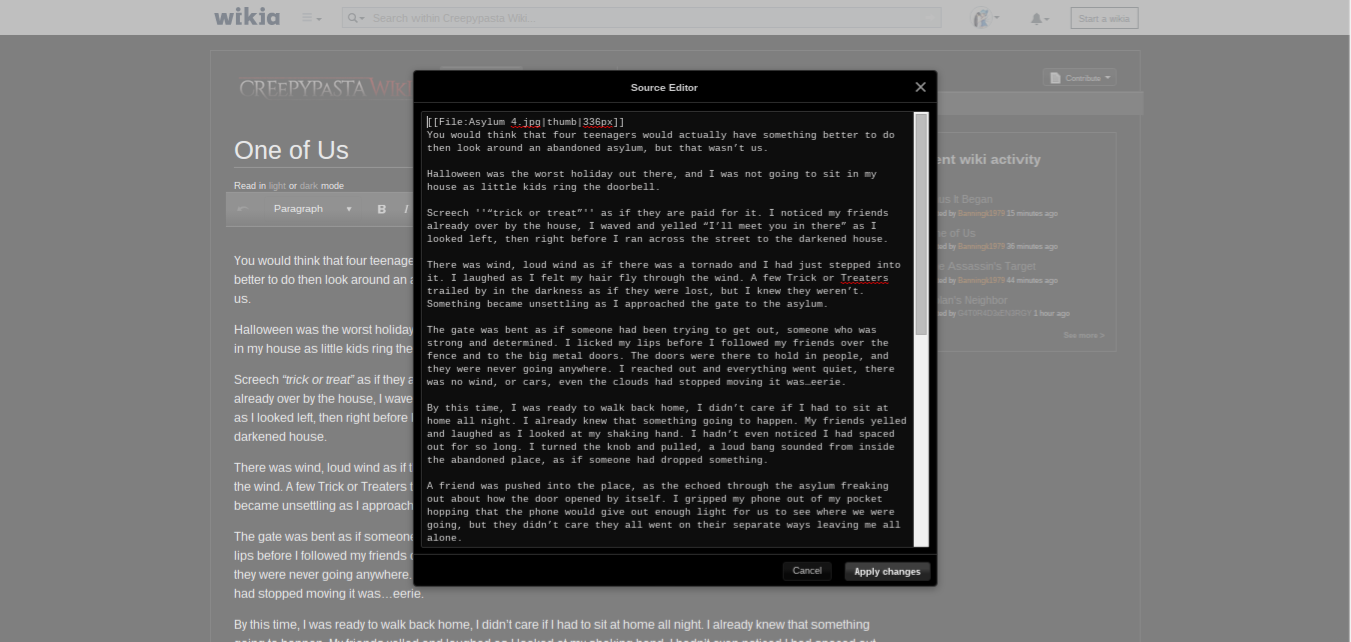Open the hamburger menu next to wikia logo

click(x=311, y=18)
